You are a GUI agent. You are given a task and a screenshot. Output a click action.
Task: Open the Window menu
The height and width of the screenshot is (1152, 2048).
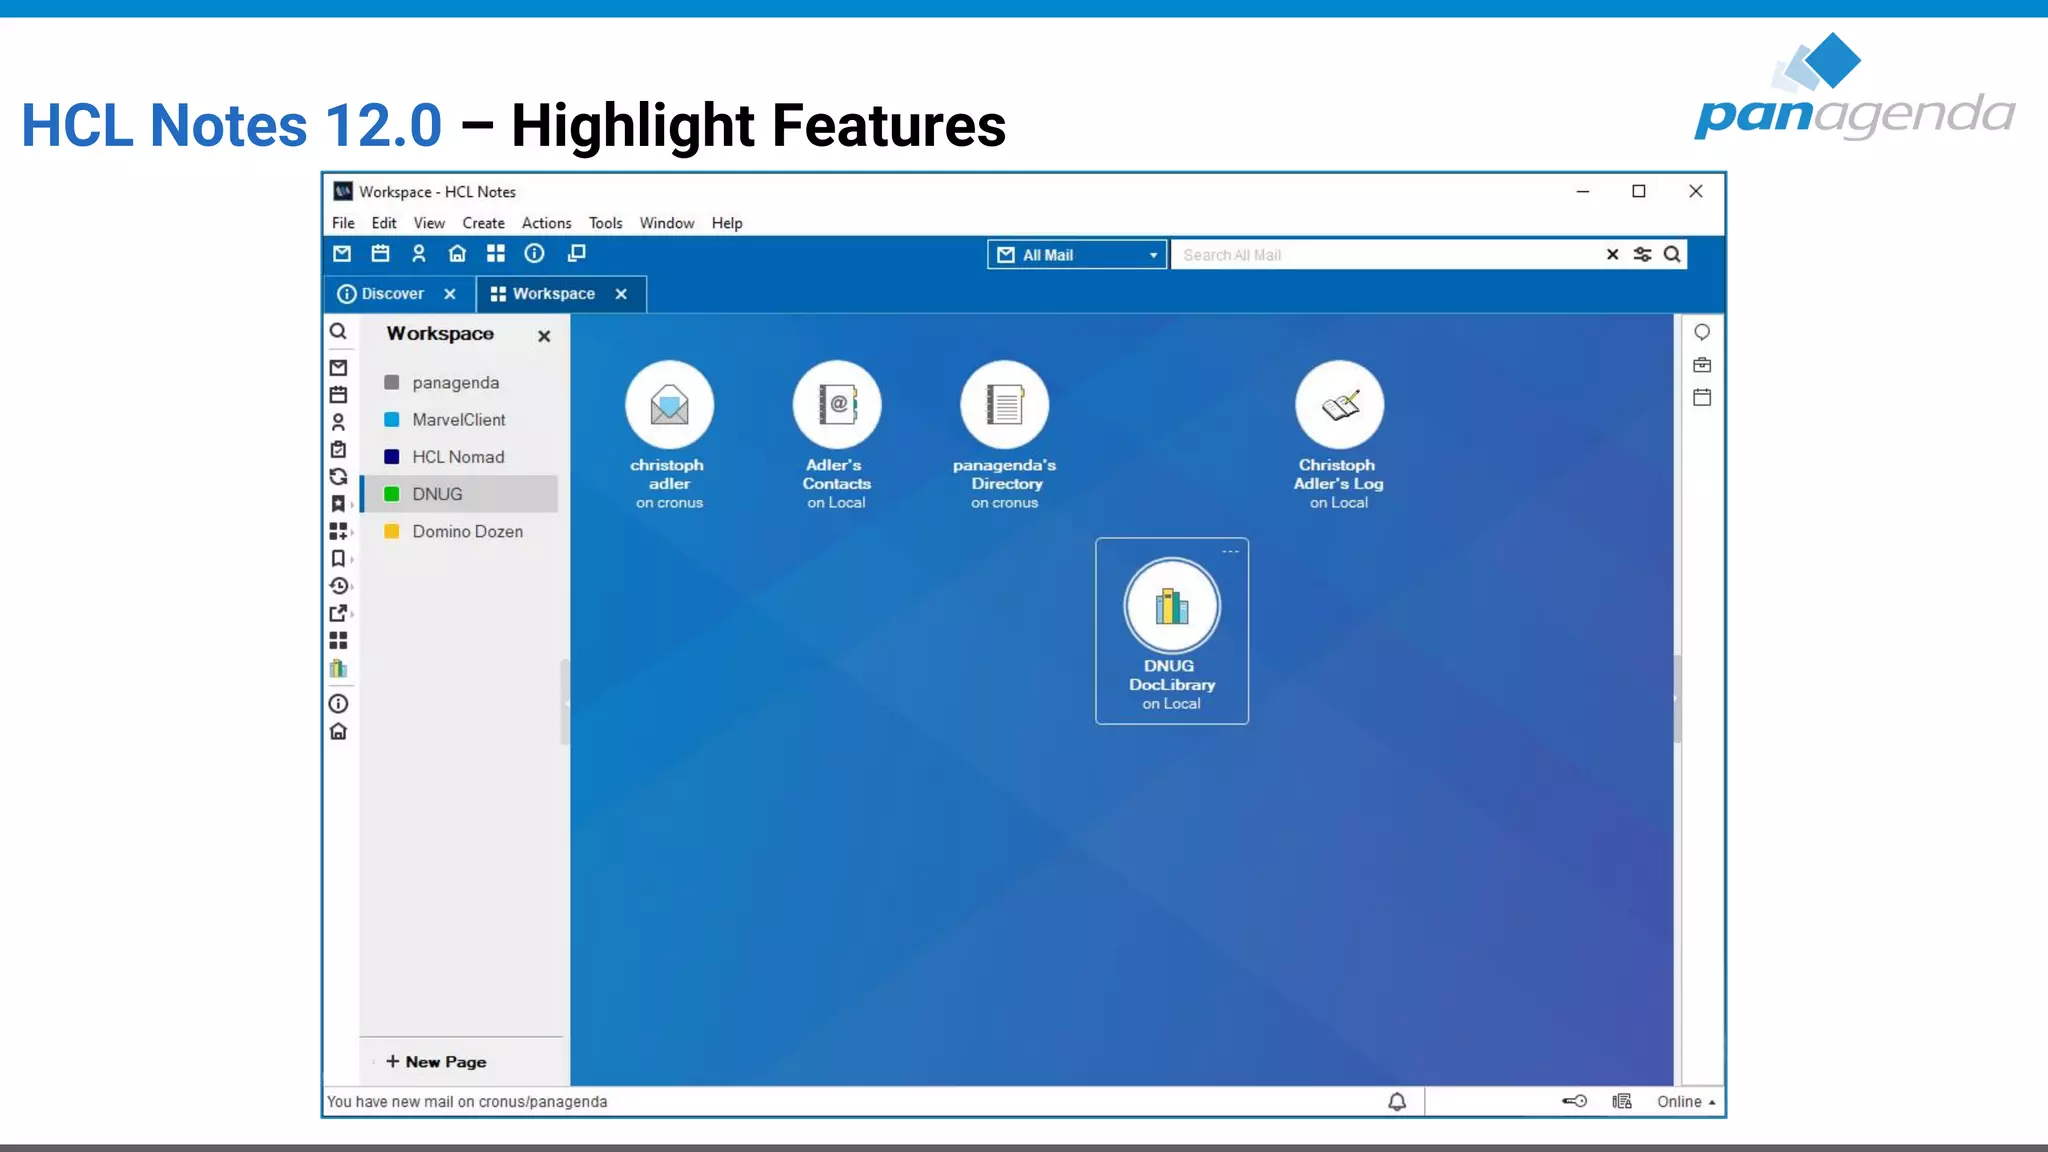[x=667, y=223]
